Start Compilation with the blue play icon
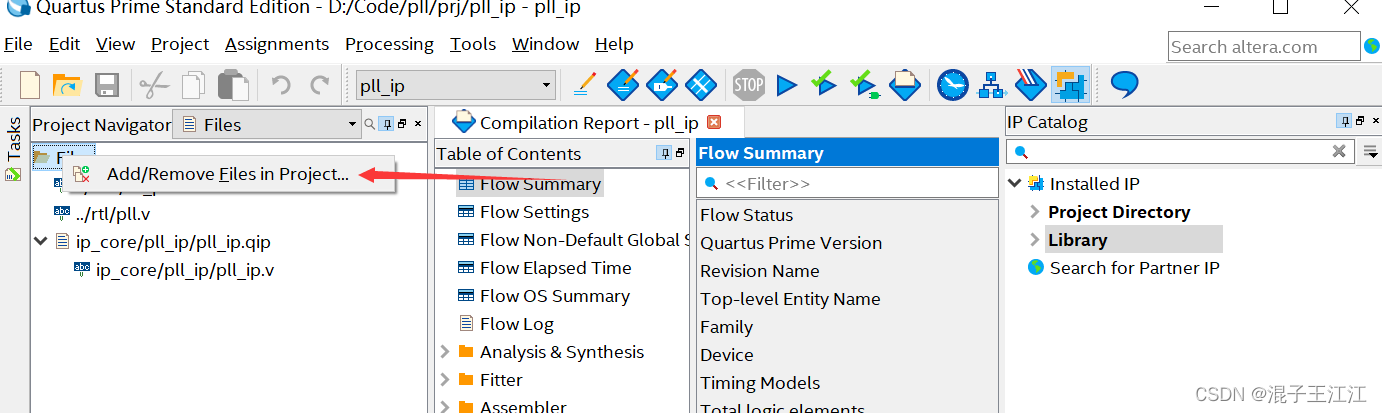 tap(787, 85)
